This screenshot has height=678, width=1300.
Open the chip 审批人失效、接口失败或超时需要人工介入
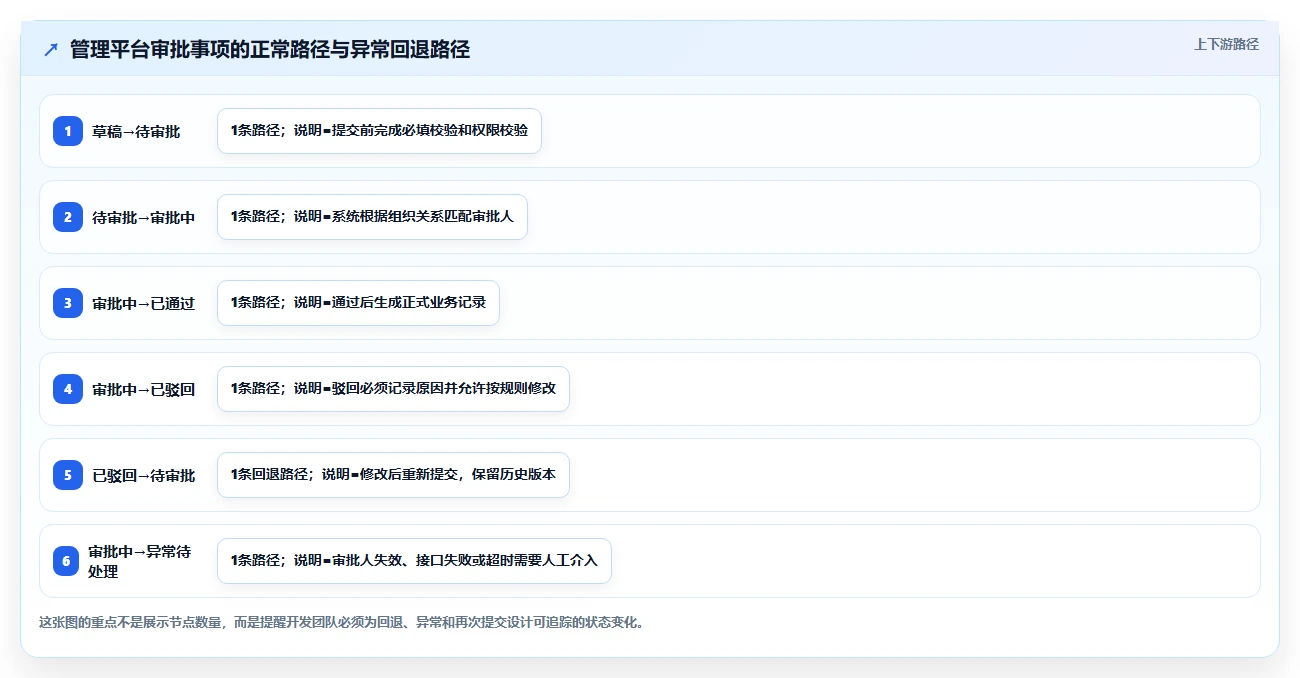(x=414, y=561)
